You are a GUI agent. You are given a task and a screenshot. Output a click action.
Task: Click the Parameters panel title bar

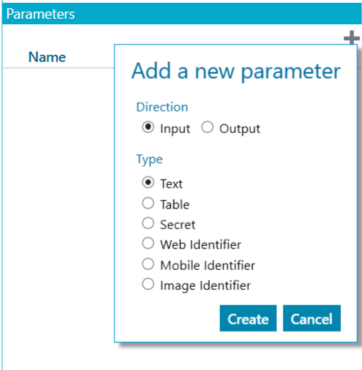[x=181, y=14]
